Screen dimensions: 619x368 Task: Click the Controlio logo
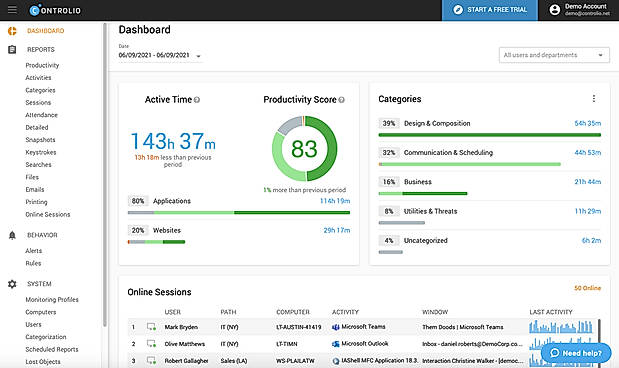pyautogui.click(x=55, y=10)
